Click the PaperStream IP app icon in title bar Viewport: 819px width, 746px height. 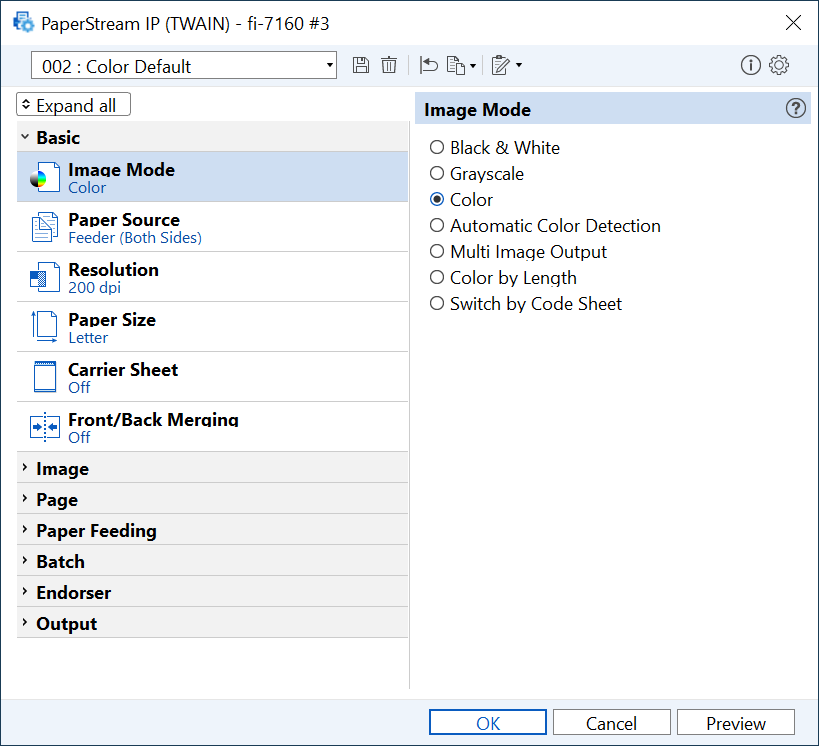(24, 23)
